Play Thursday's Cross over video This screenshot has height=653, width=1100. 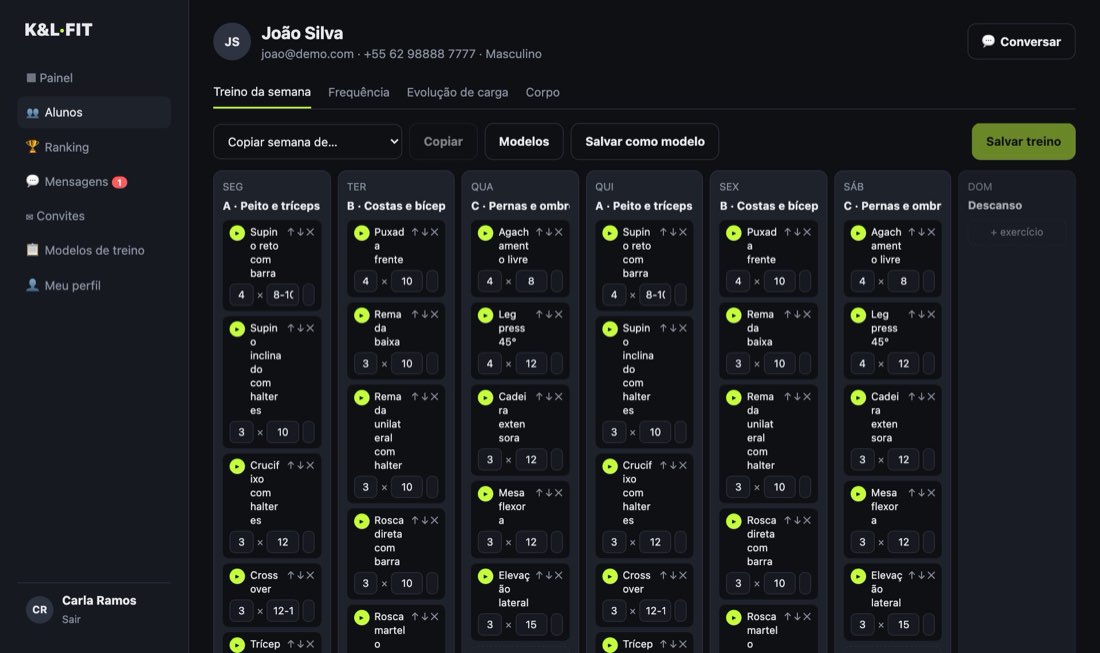pos(610,576)
